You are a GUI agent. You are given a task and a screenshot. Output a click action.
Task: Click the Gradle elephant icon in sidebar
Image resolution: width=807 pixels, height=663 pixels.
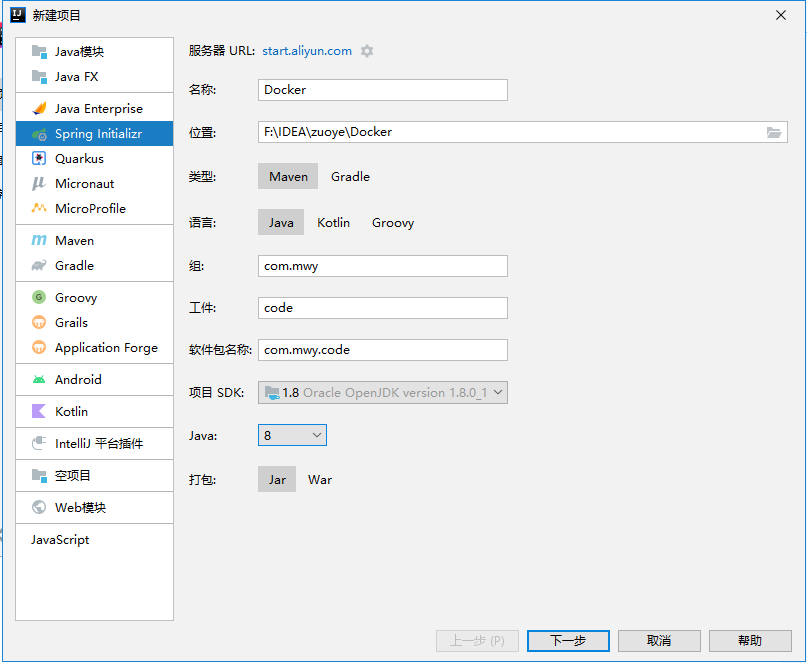39,266
